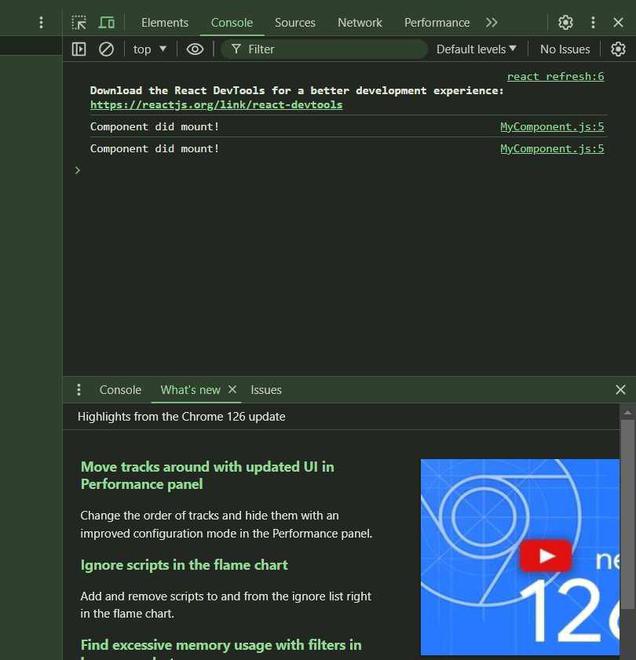
Task: Open the first MyComponent.js:5 source link
Action: 552,127
